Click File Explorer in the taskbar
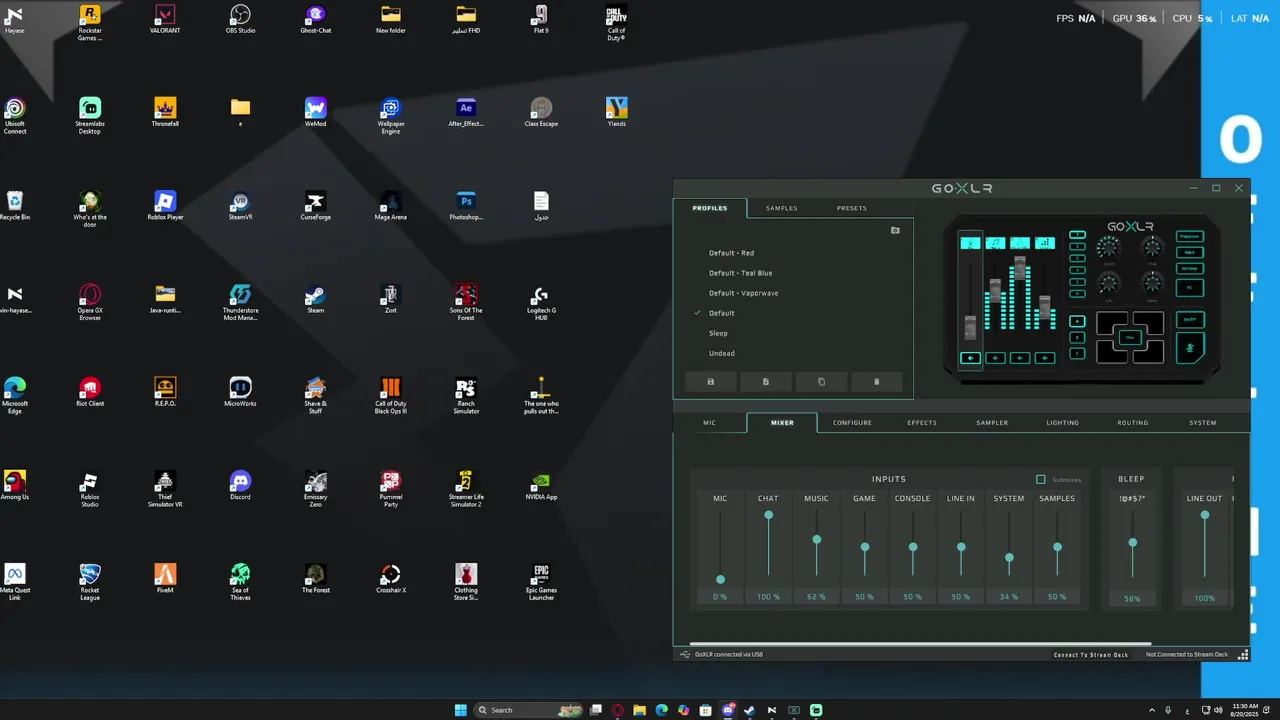Viewport: 1280px width, 720px height. (640, 710)
